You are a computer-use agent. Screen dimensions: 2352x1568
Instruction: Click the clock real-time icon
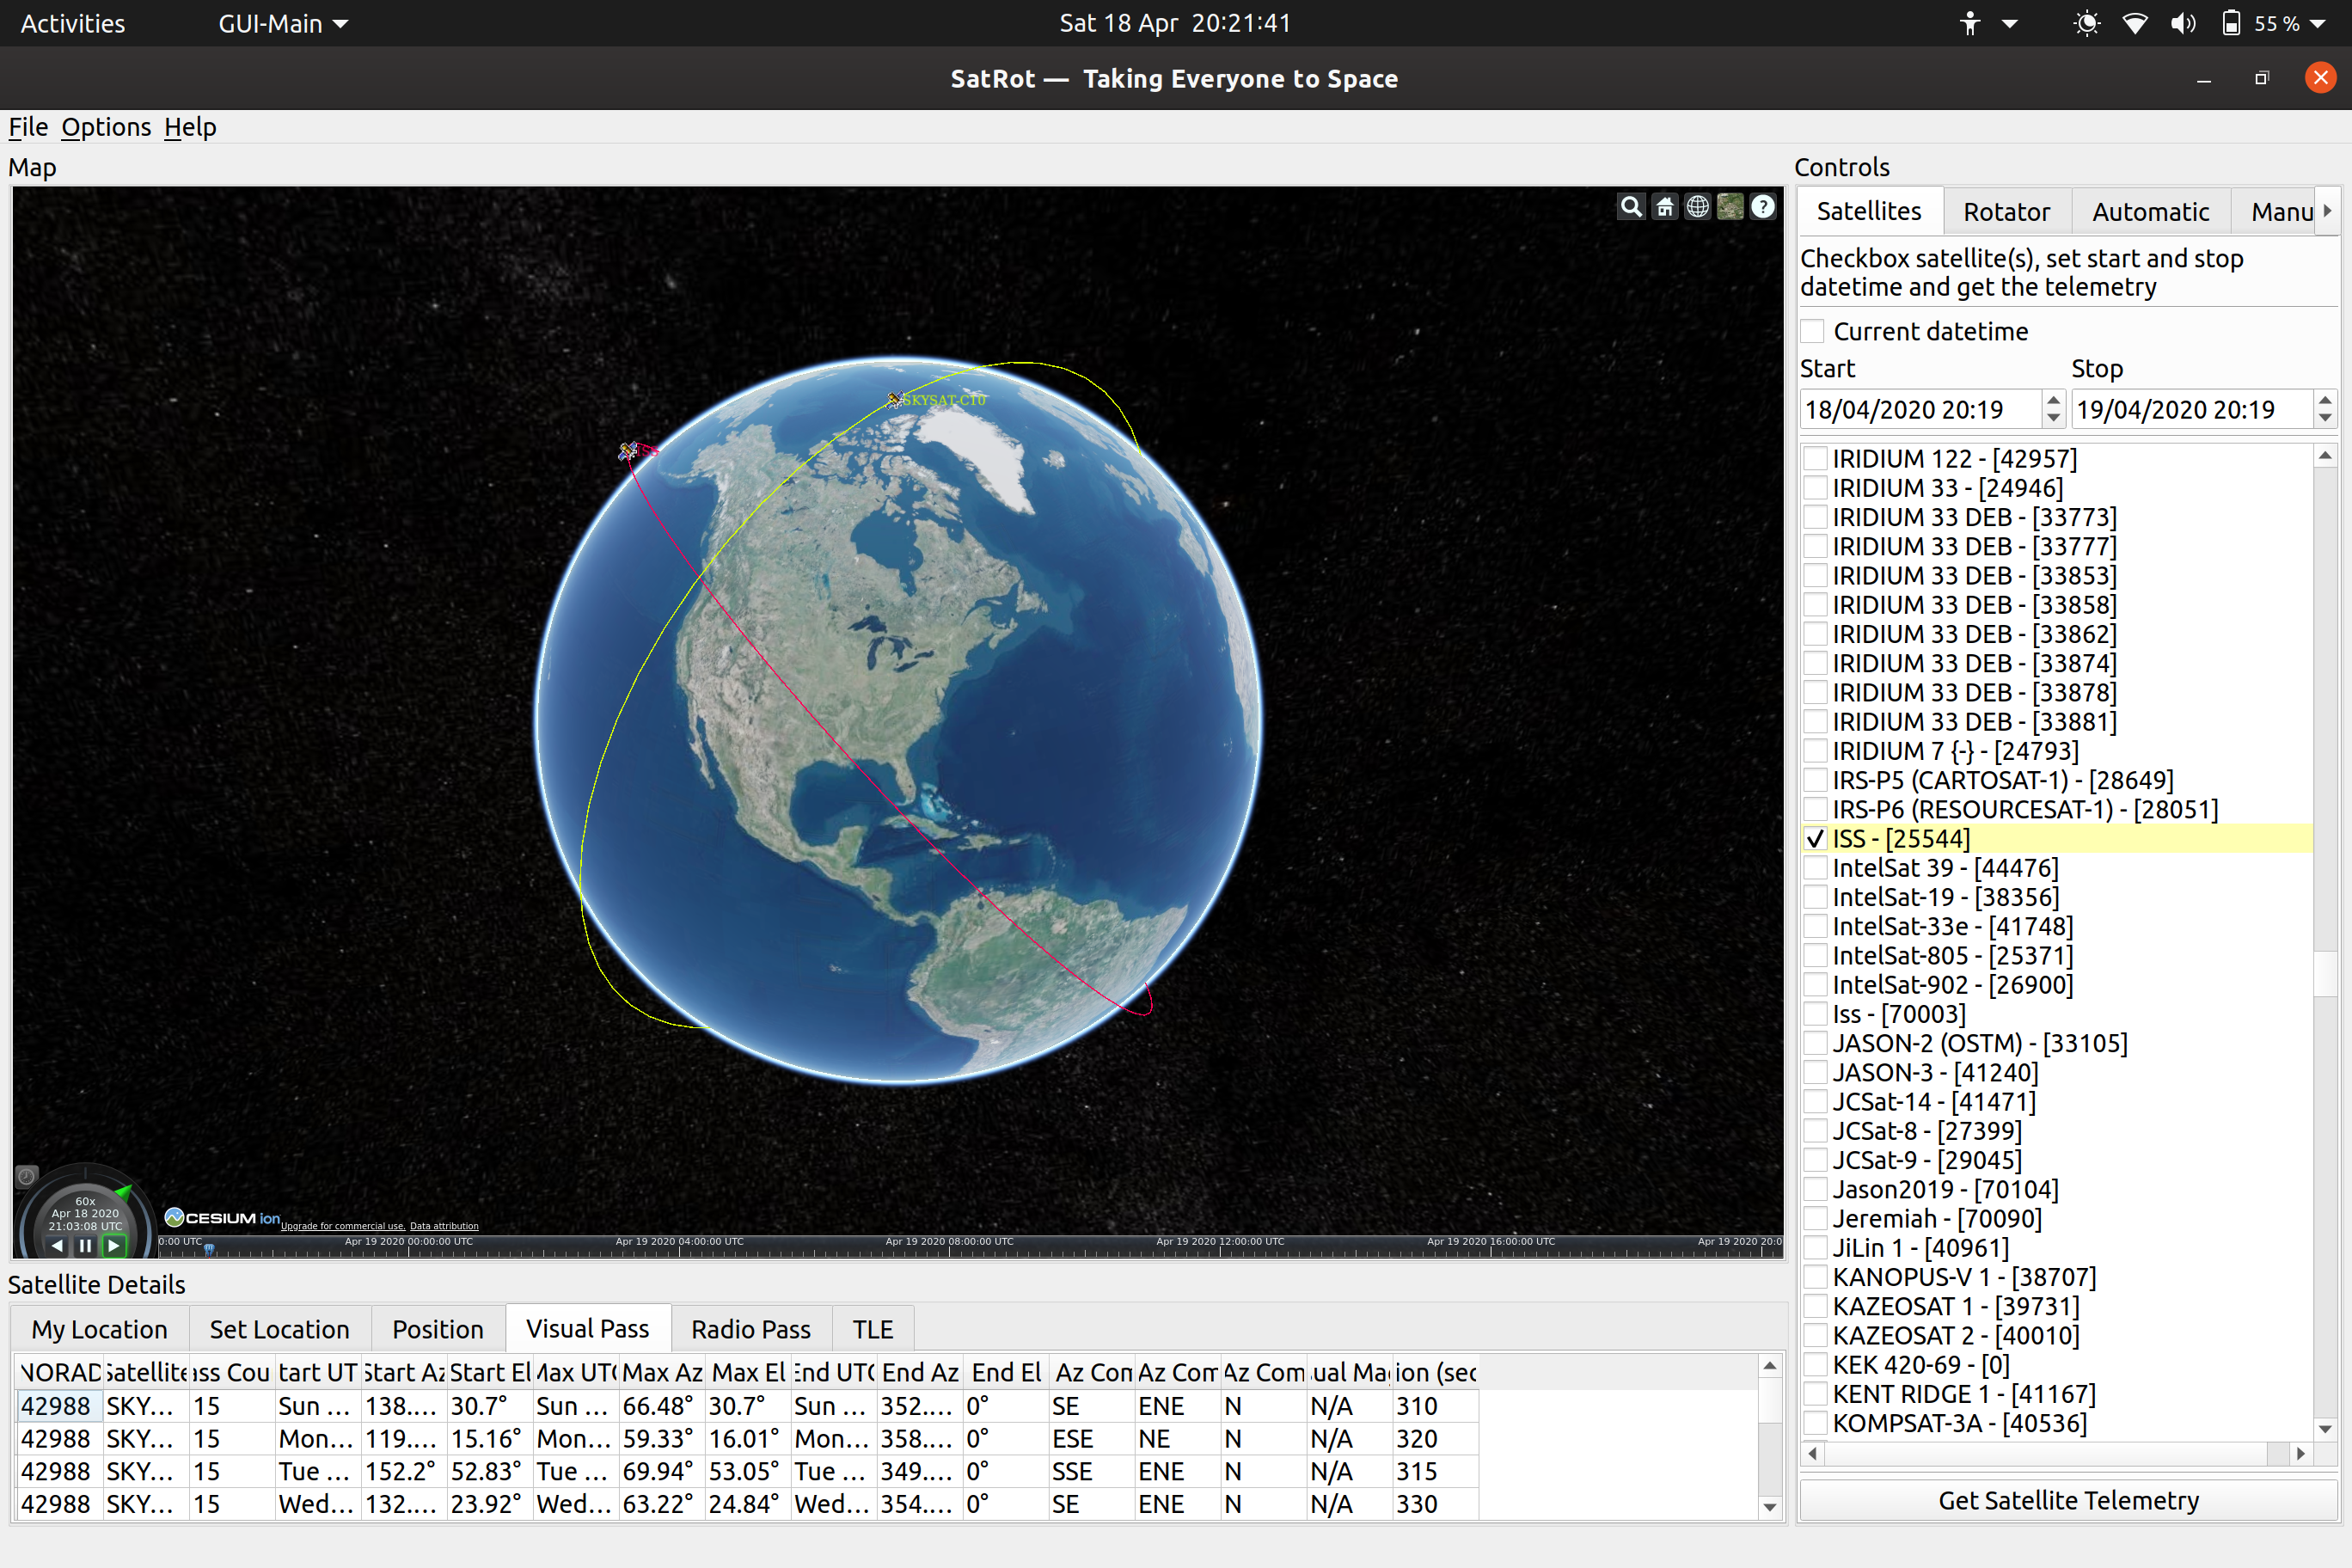click(x=27, y=1176)
